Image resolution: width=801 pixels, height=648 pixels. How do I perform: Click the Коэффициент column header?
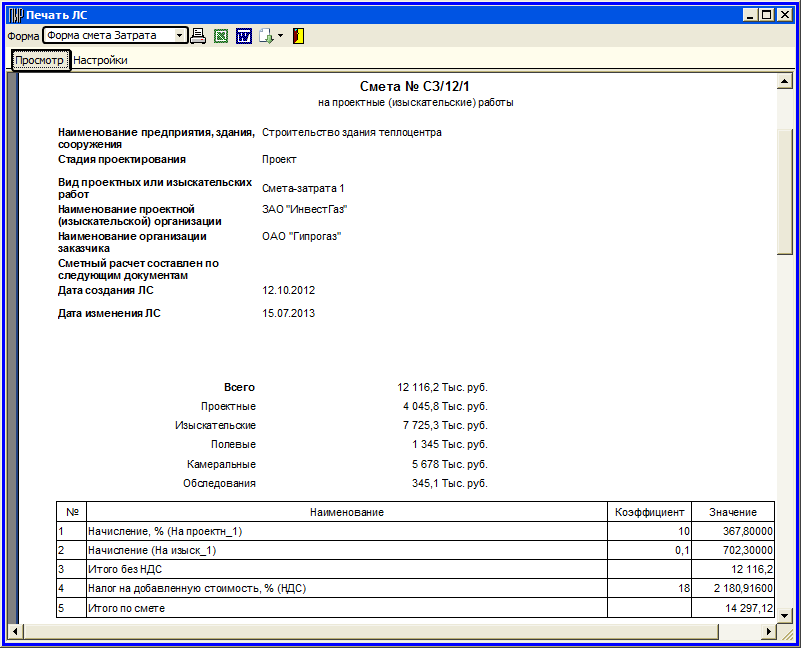(x=650, y=512)
